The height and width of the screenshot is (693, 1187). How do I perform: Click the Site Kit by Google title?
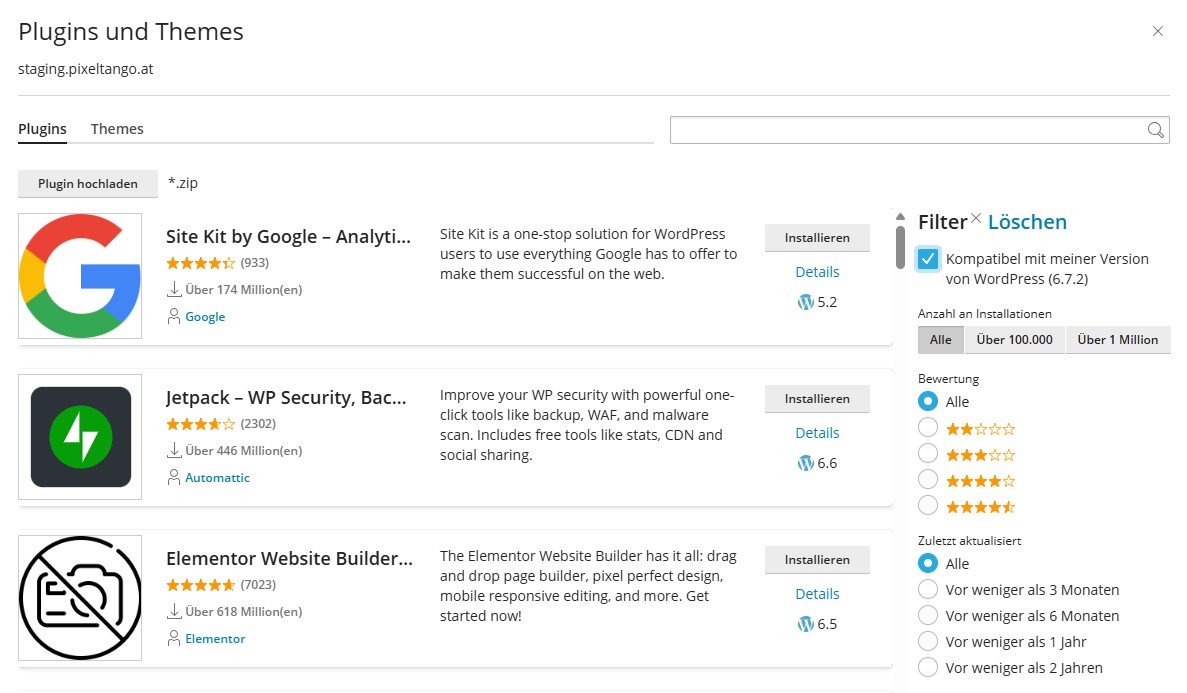point(288,236)
